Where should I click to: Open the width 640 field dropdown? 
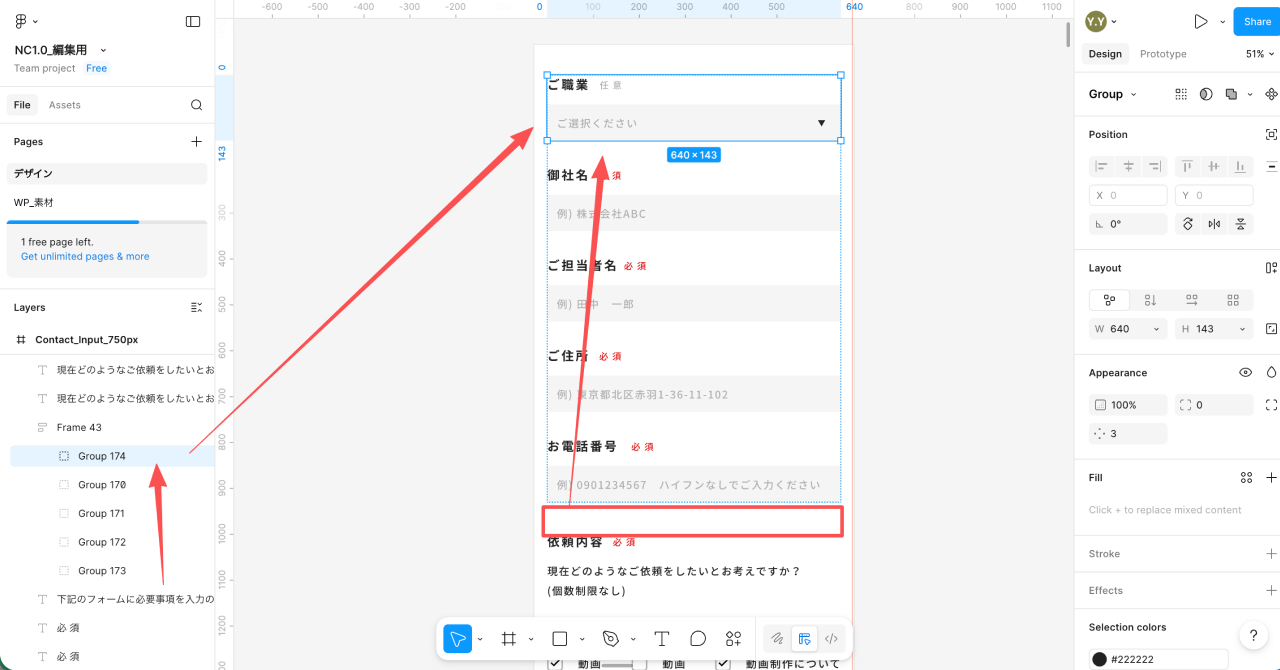pyautogui.click(x=1158, y=329)
